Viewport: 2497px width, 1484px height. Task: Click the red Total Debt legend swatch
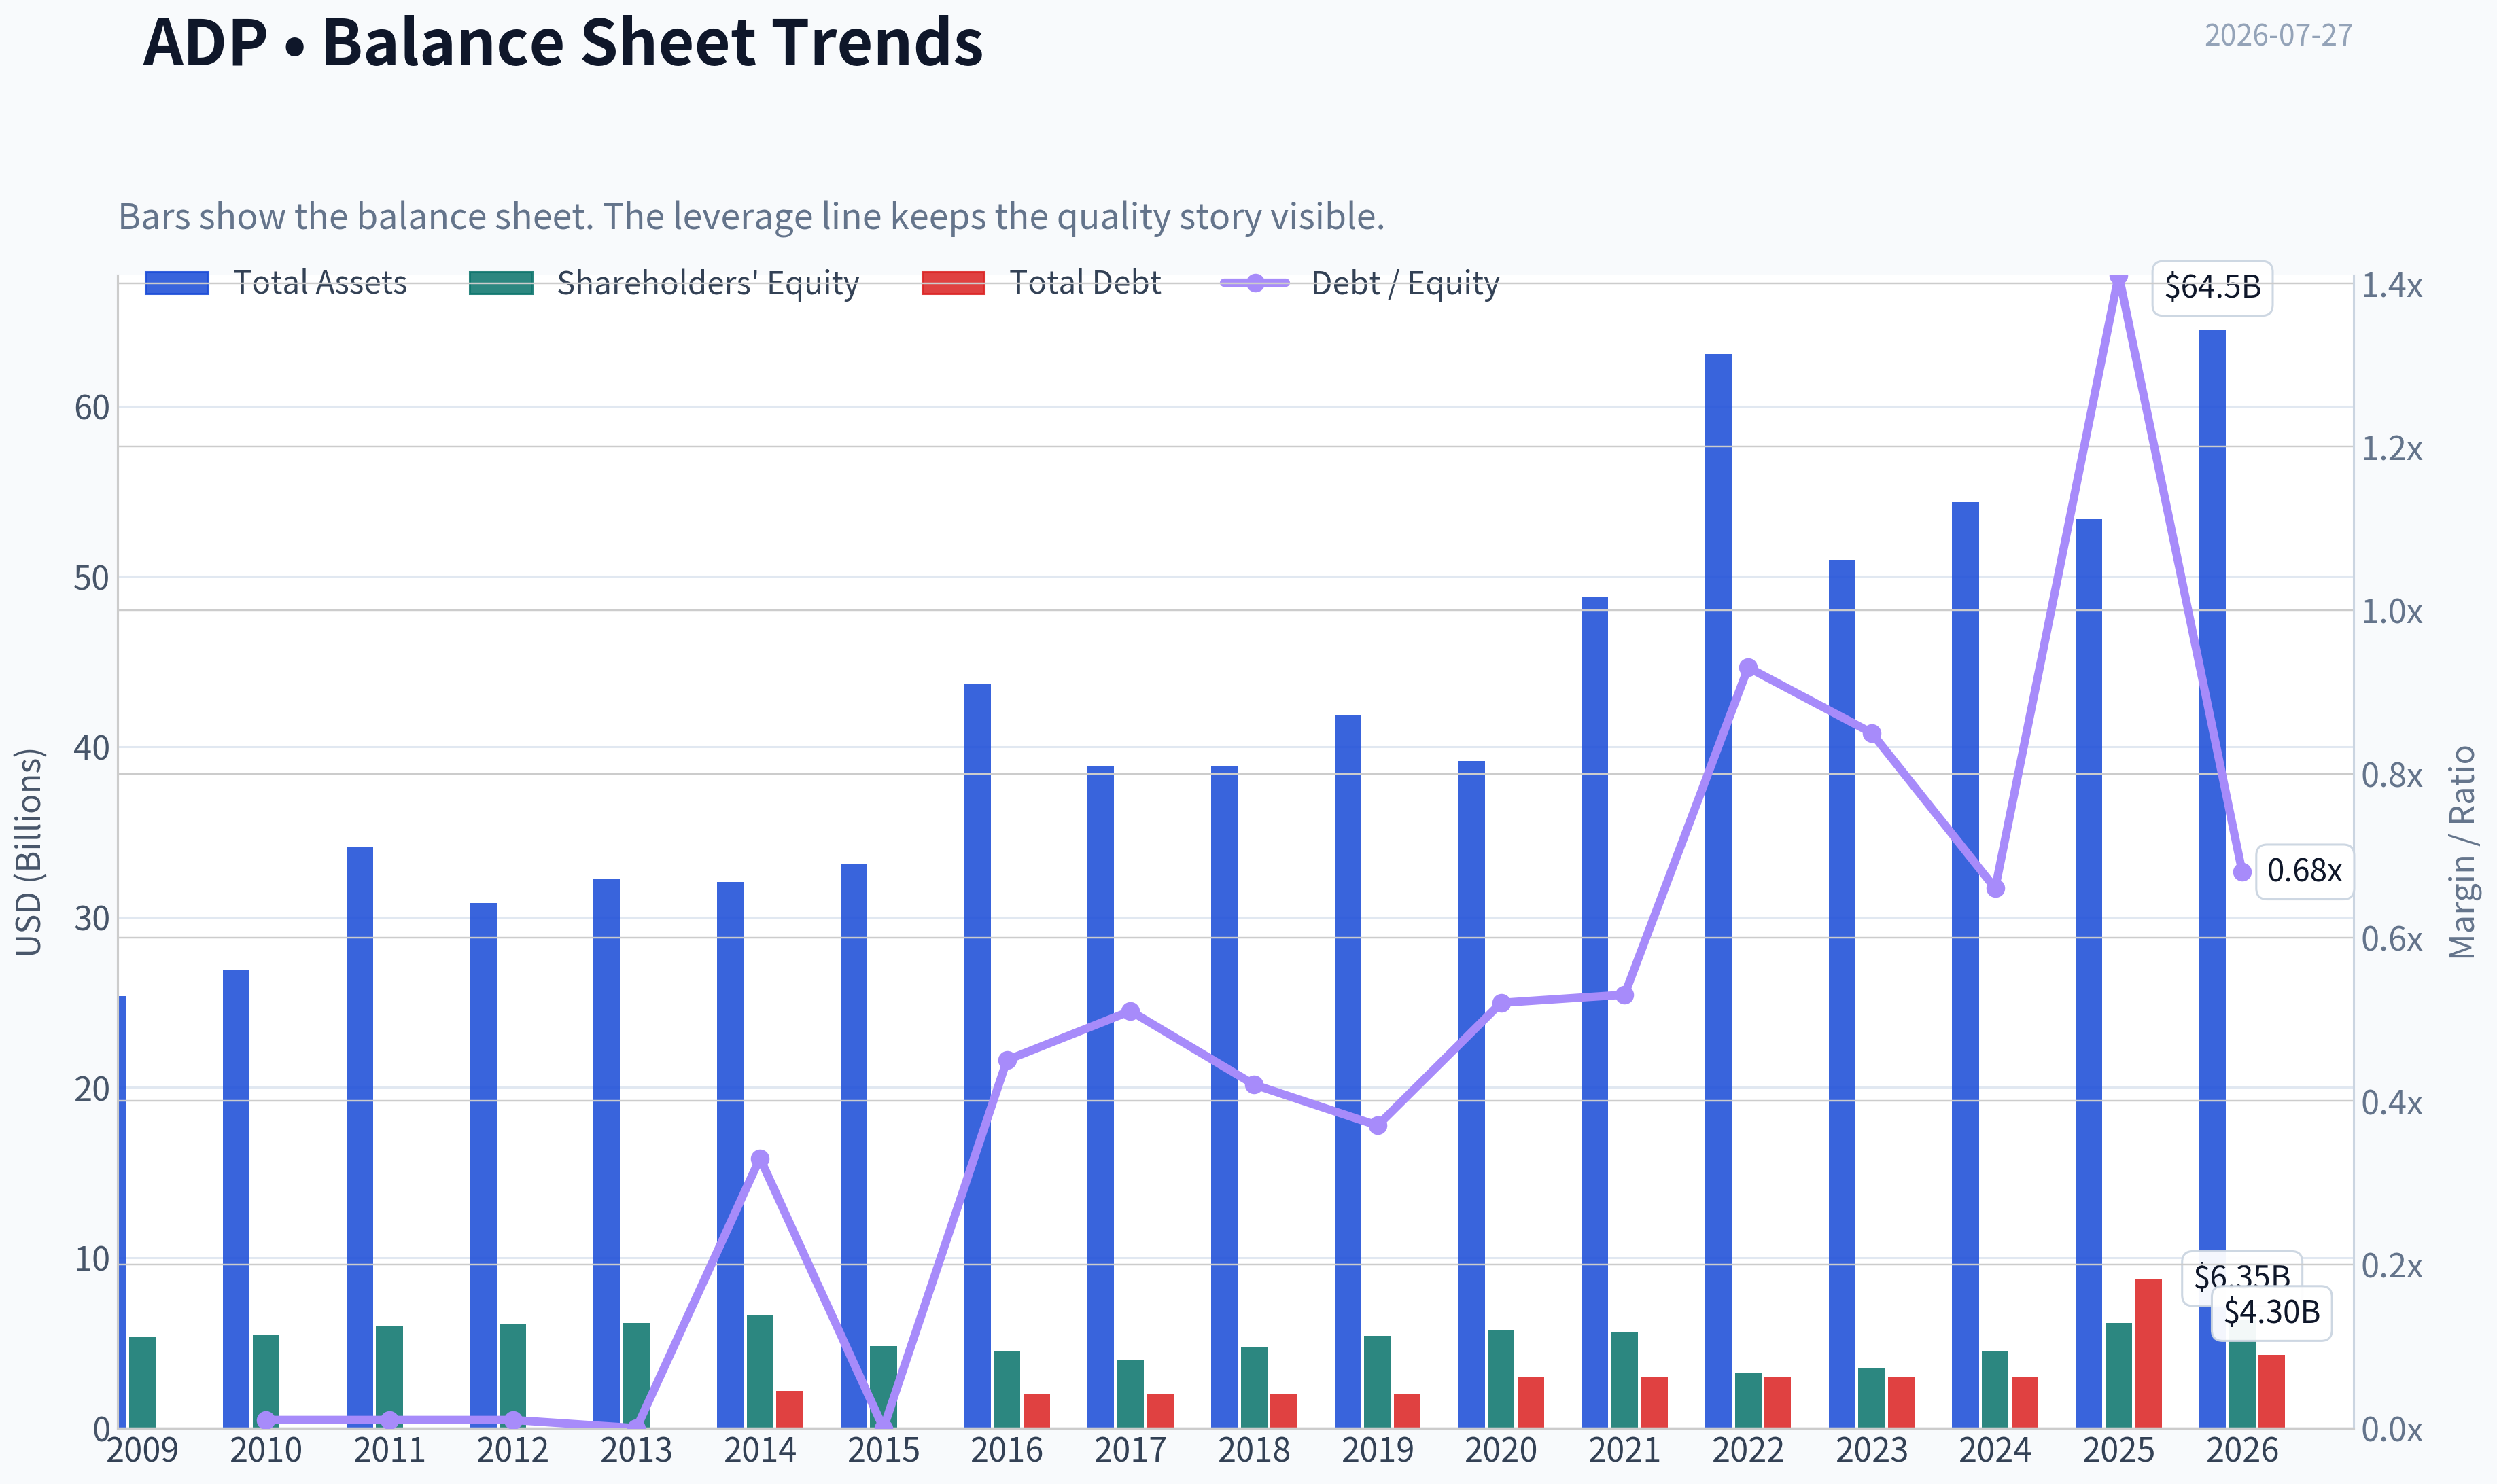(x=953, y=283)
